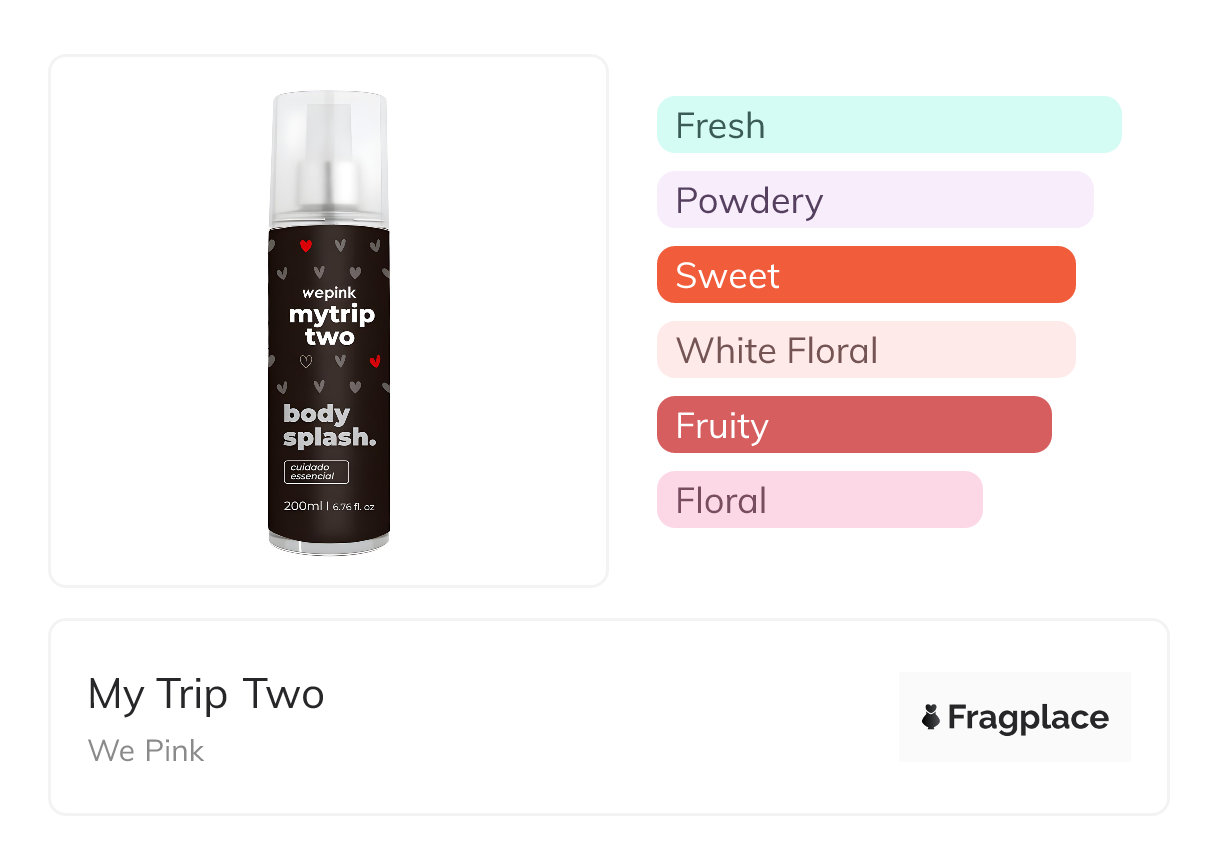Viewport: 1218px width, 864px height.
Task: Click the red heart near bottle top
Action: pos(306,245)
